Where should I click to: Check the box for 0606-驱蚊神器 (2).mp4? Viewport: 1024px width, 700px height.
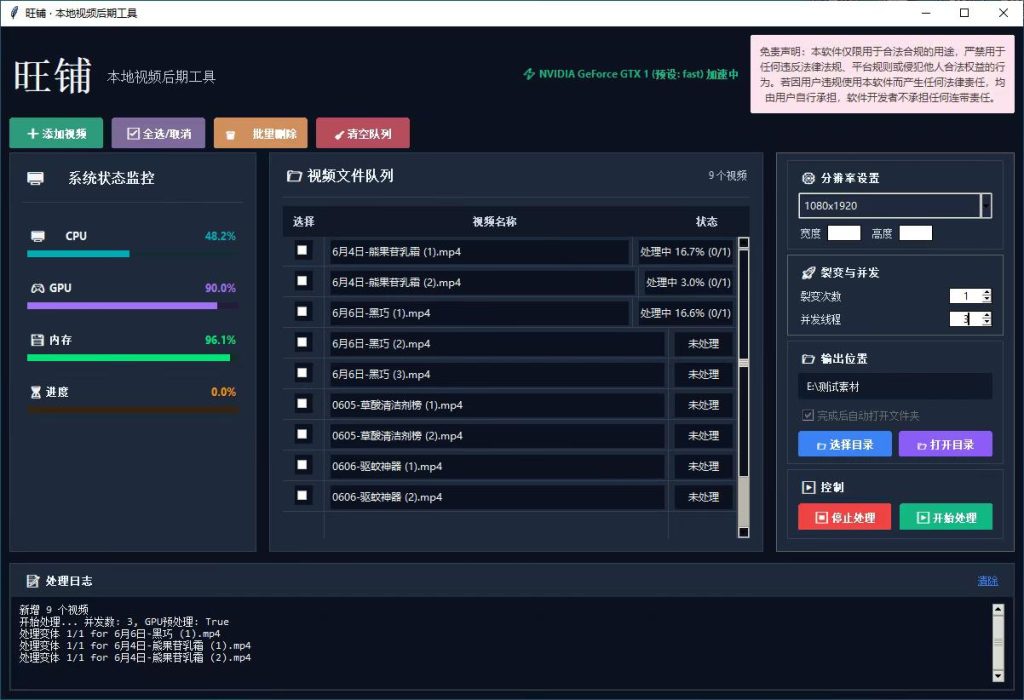pos(302,496)
